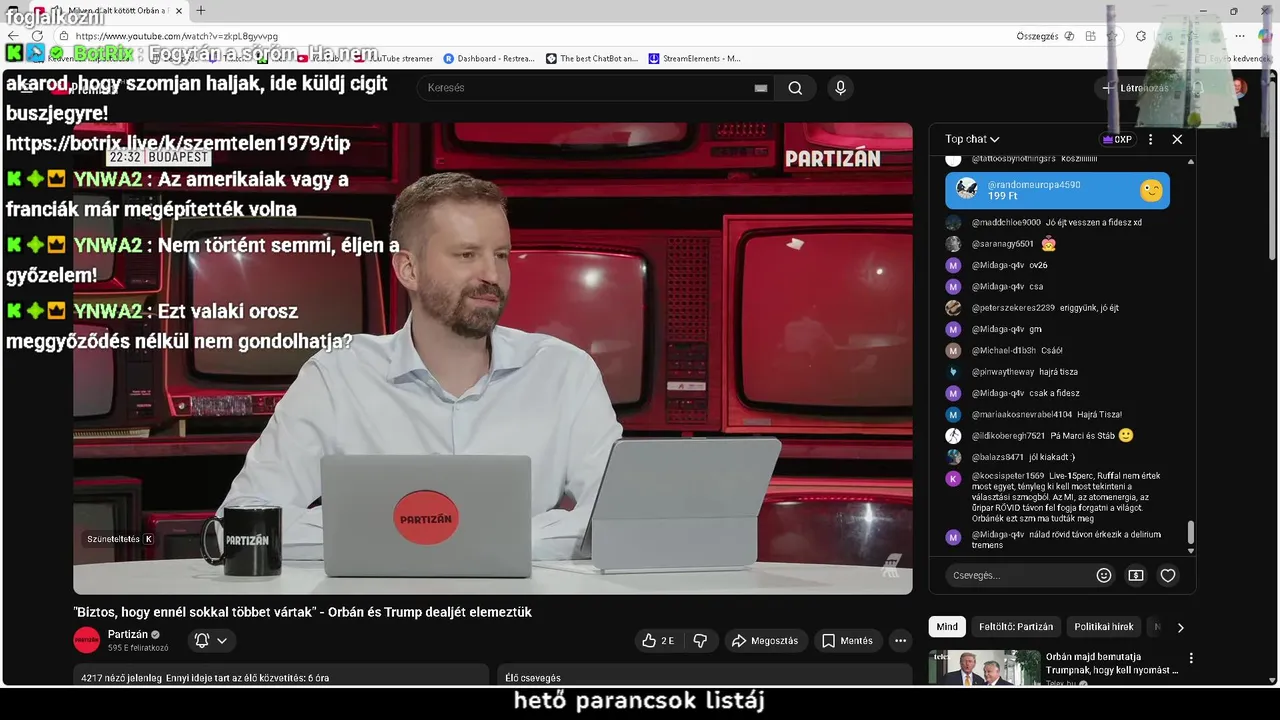Viewport: 1280px width, 720px height.
Task: Click chat username @pinwaytheway
Action: [x=1003, y=372]
